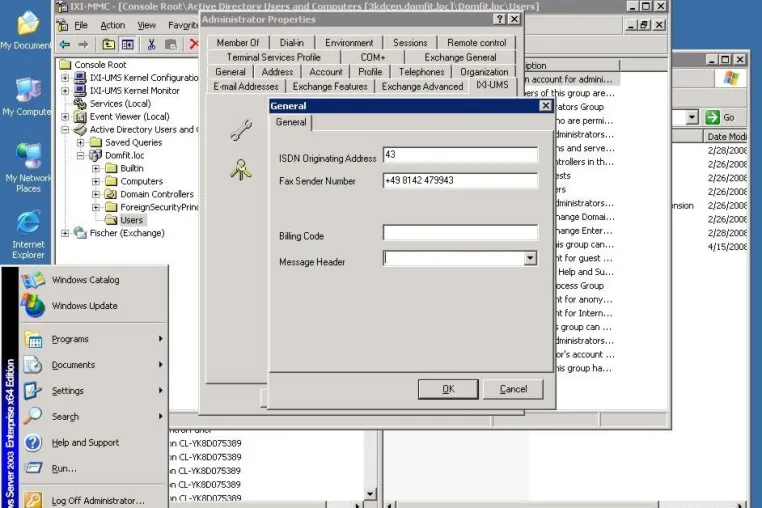Click the ISDN Originating Address field
The width and height of the screenshot is (762, 508).
(460, 155)
